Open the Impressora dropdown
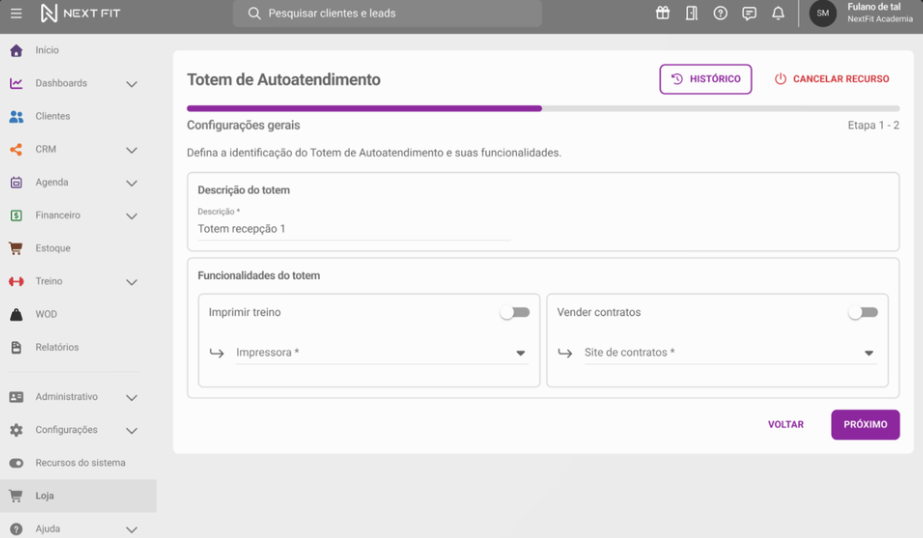 pyautogui.click(x=382, y=353)
